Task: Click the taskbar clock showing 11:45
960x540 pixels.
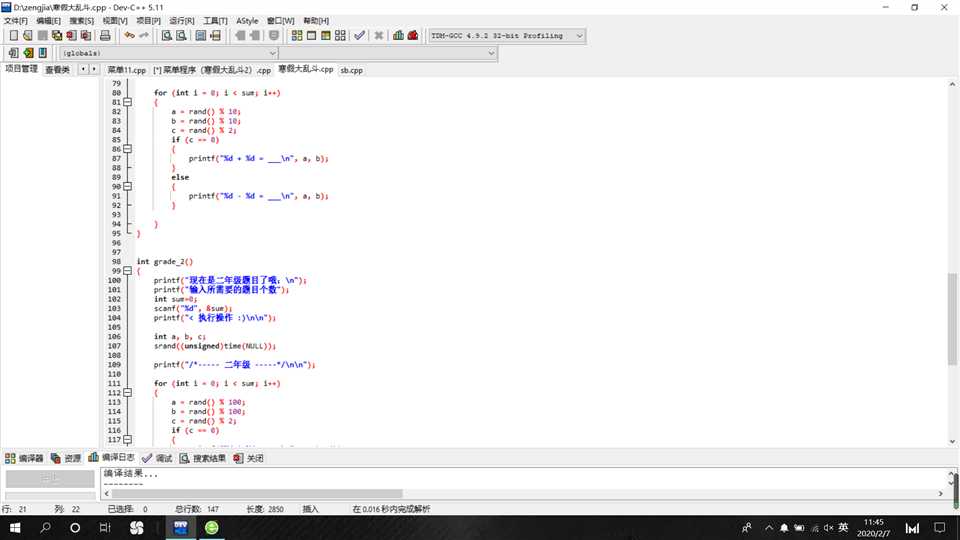Action: 874,528
